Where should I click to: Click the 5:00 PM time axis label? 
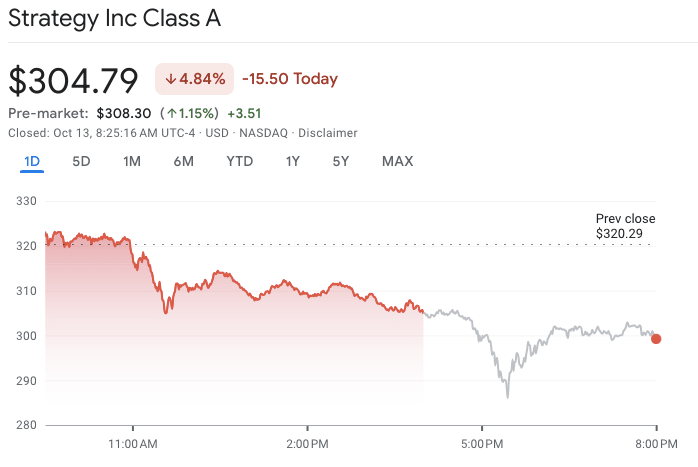click(x=481, y=443)
